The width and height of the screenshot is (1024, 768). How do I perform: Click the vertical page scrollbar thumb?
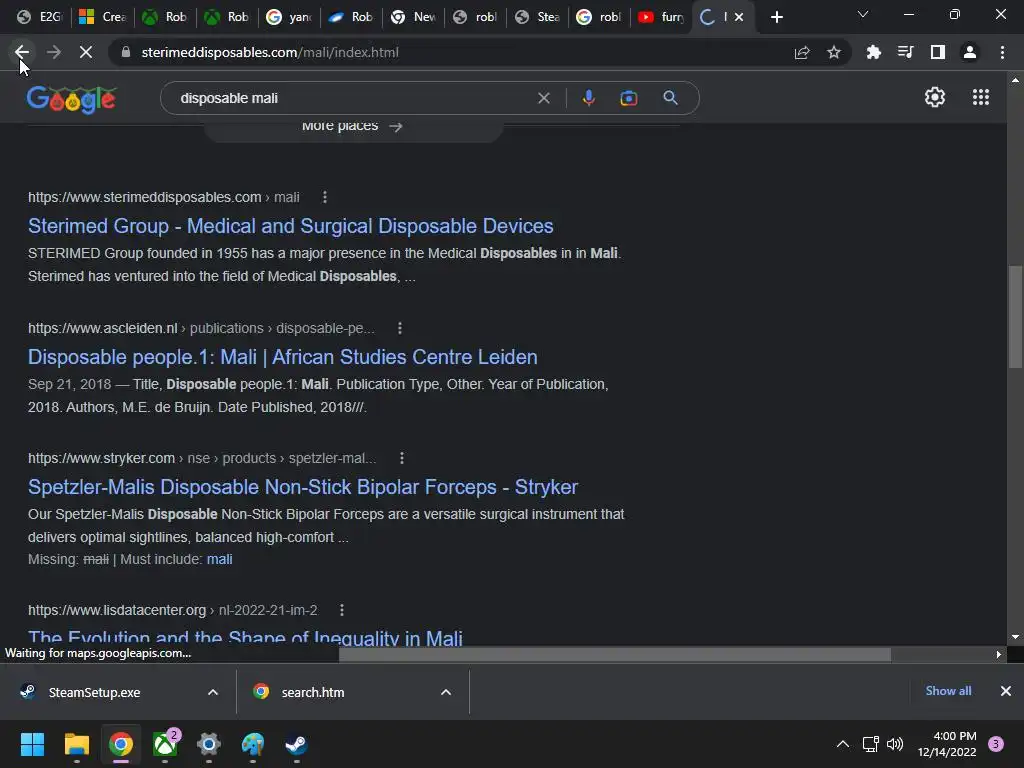pos(1015,317)
